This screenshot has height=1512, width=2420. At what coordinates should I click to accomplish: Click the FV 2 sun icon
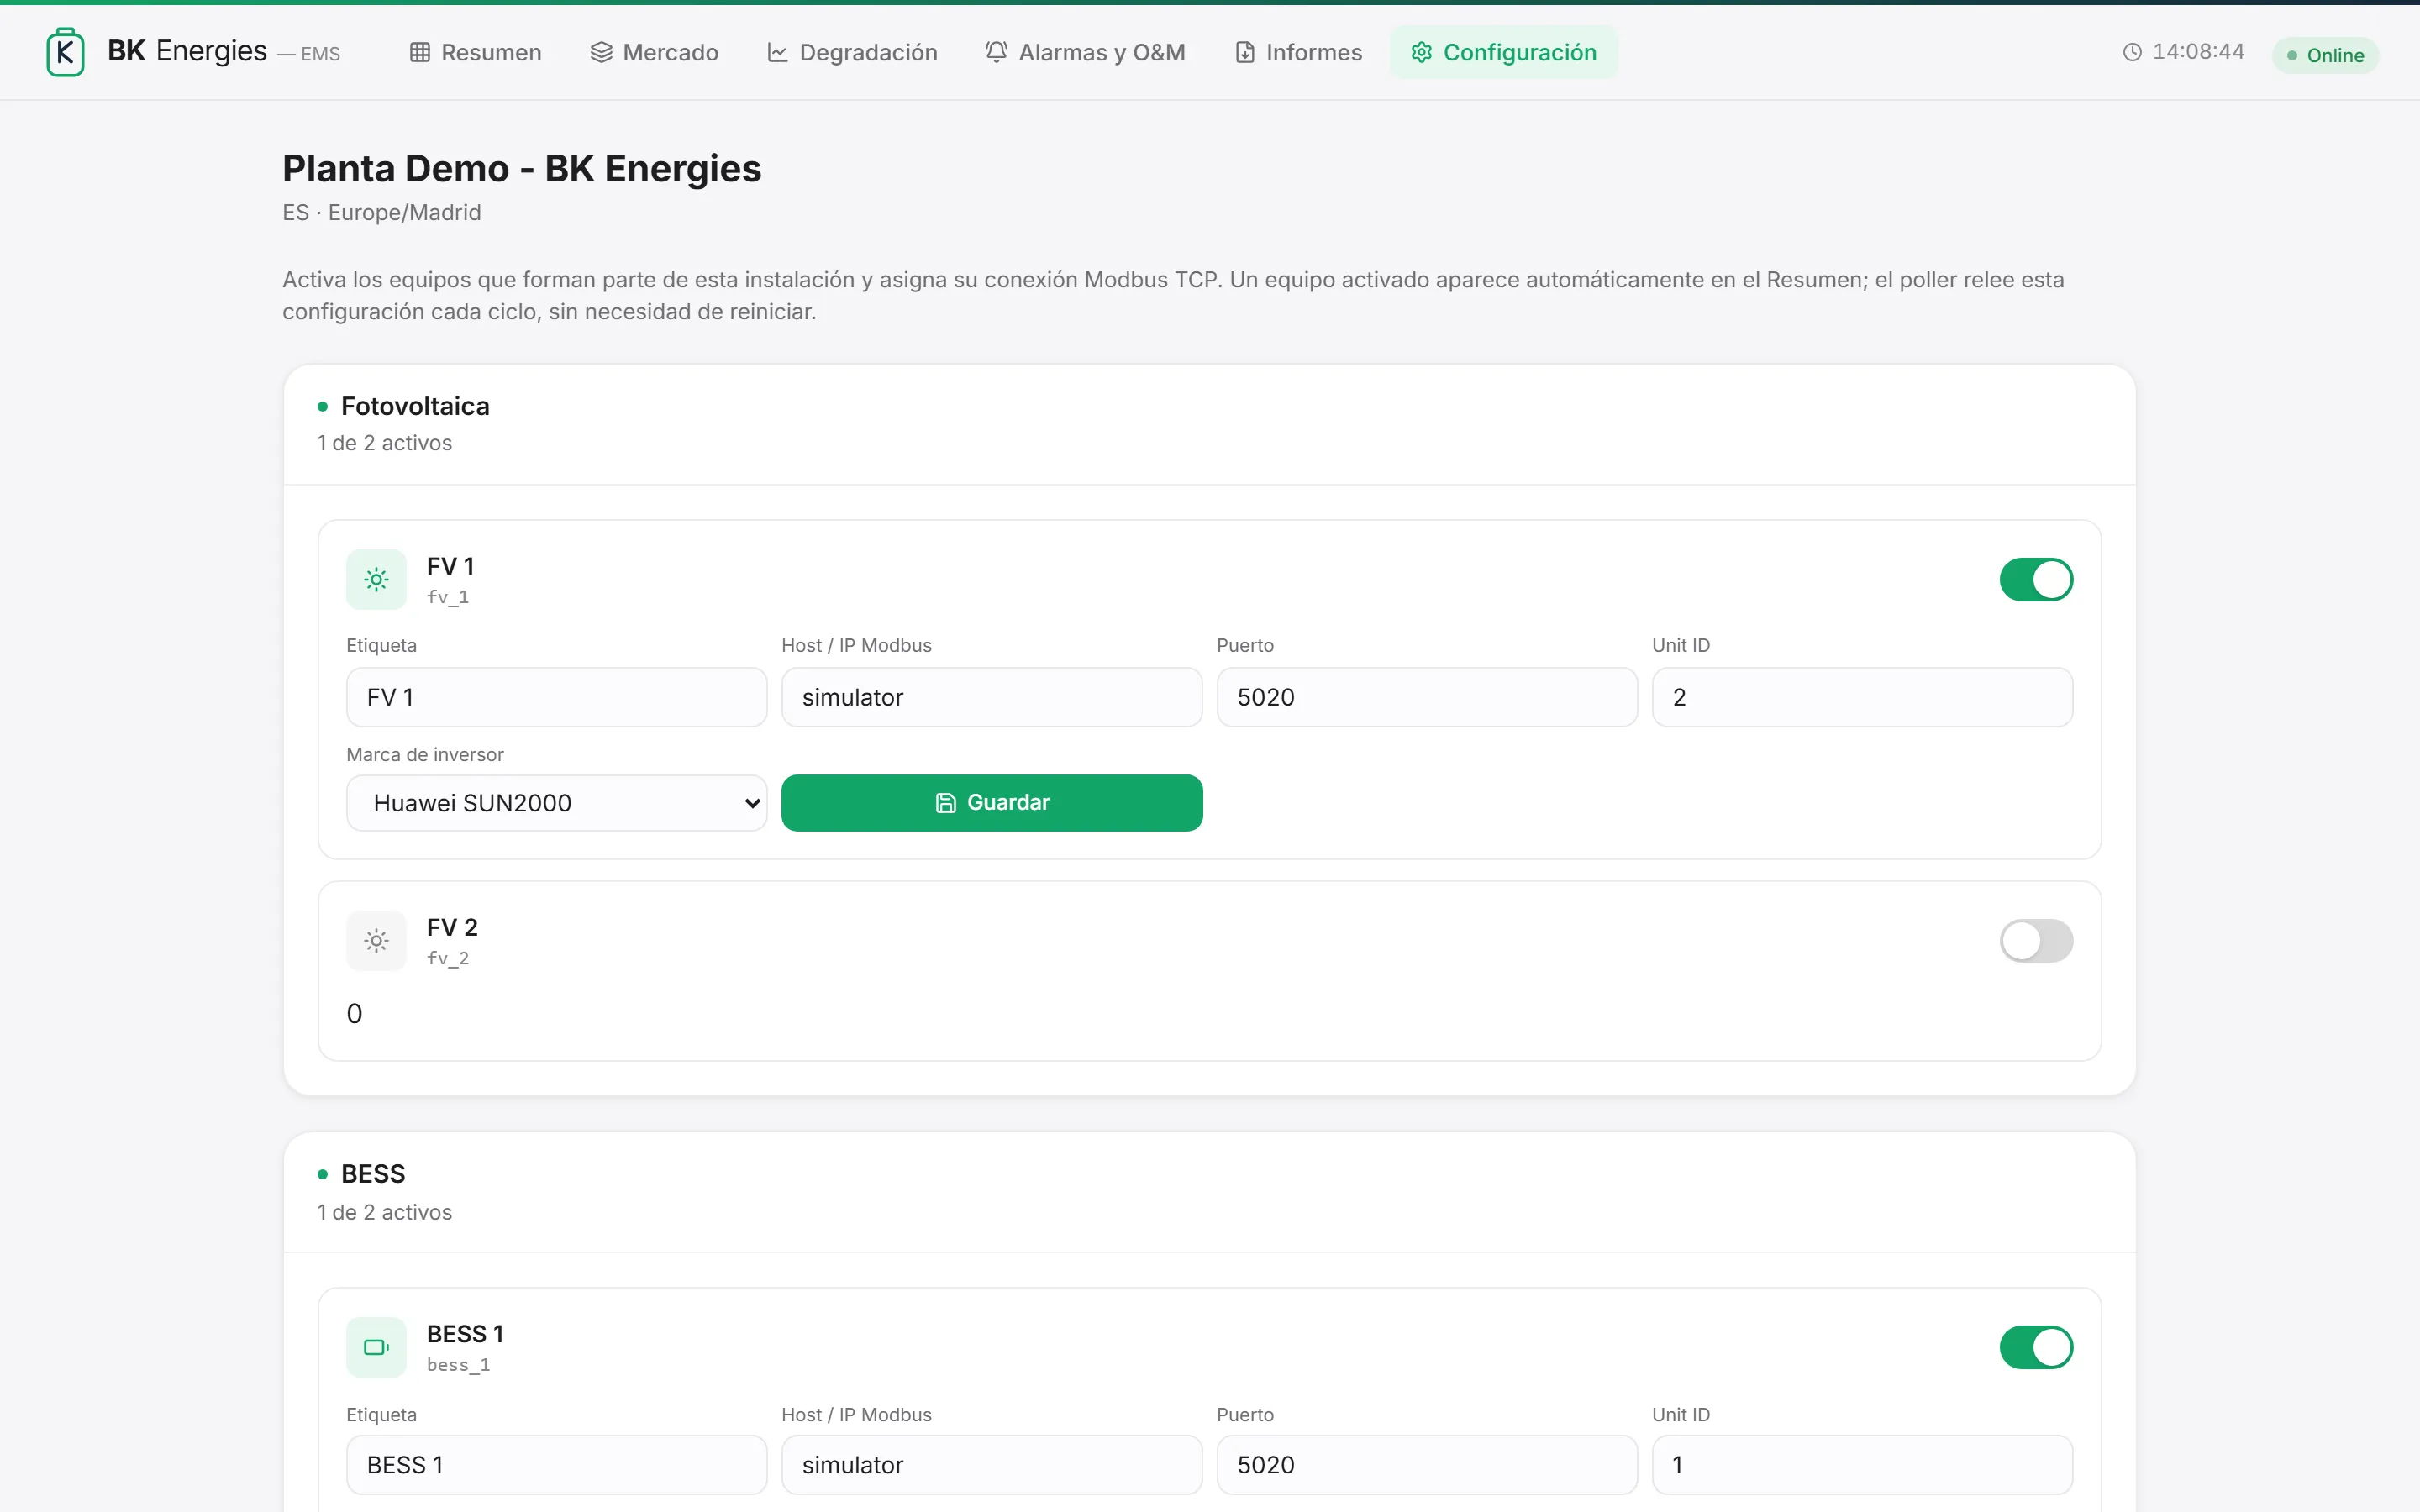pyautogui.click(x=376, y=940)
